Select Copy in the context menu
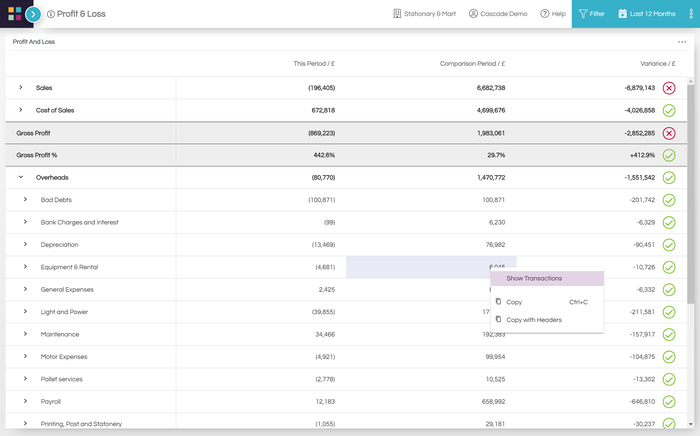The width and height of the screenshot is (700, 436). click(x=547, y=302)
